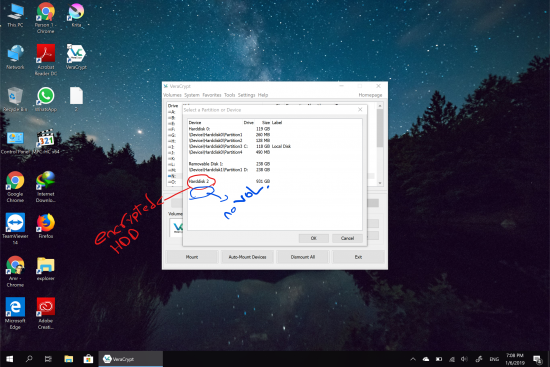Open Adobe Creative Cloud shortcut

coord(46,314)
